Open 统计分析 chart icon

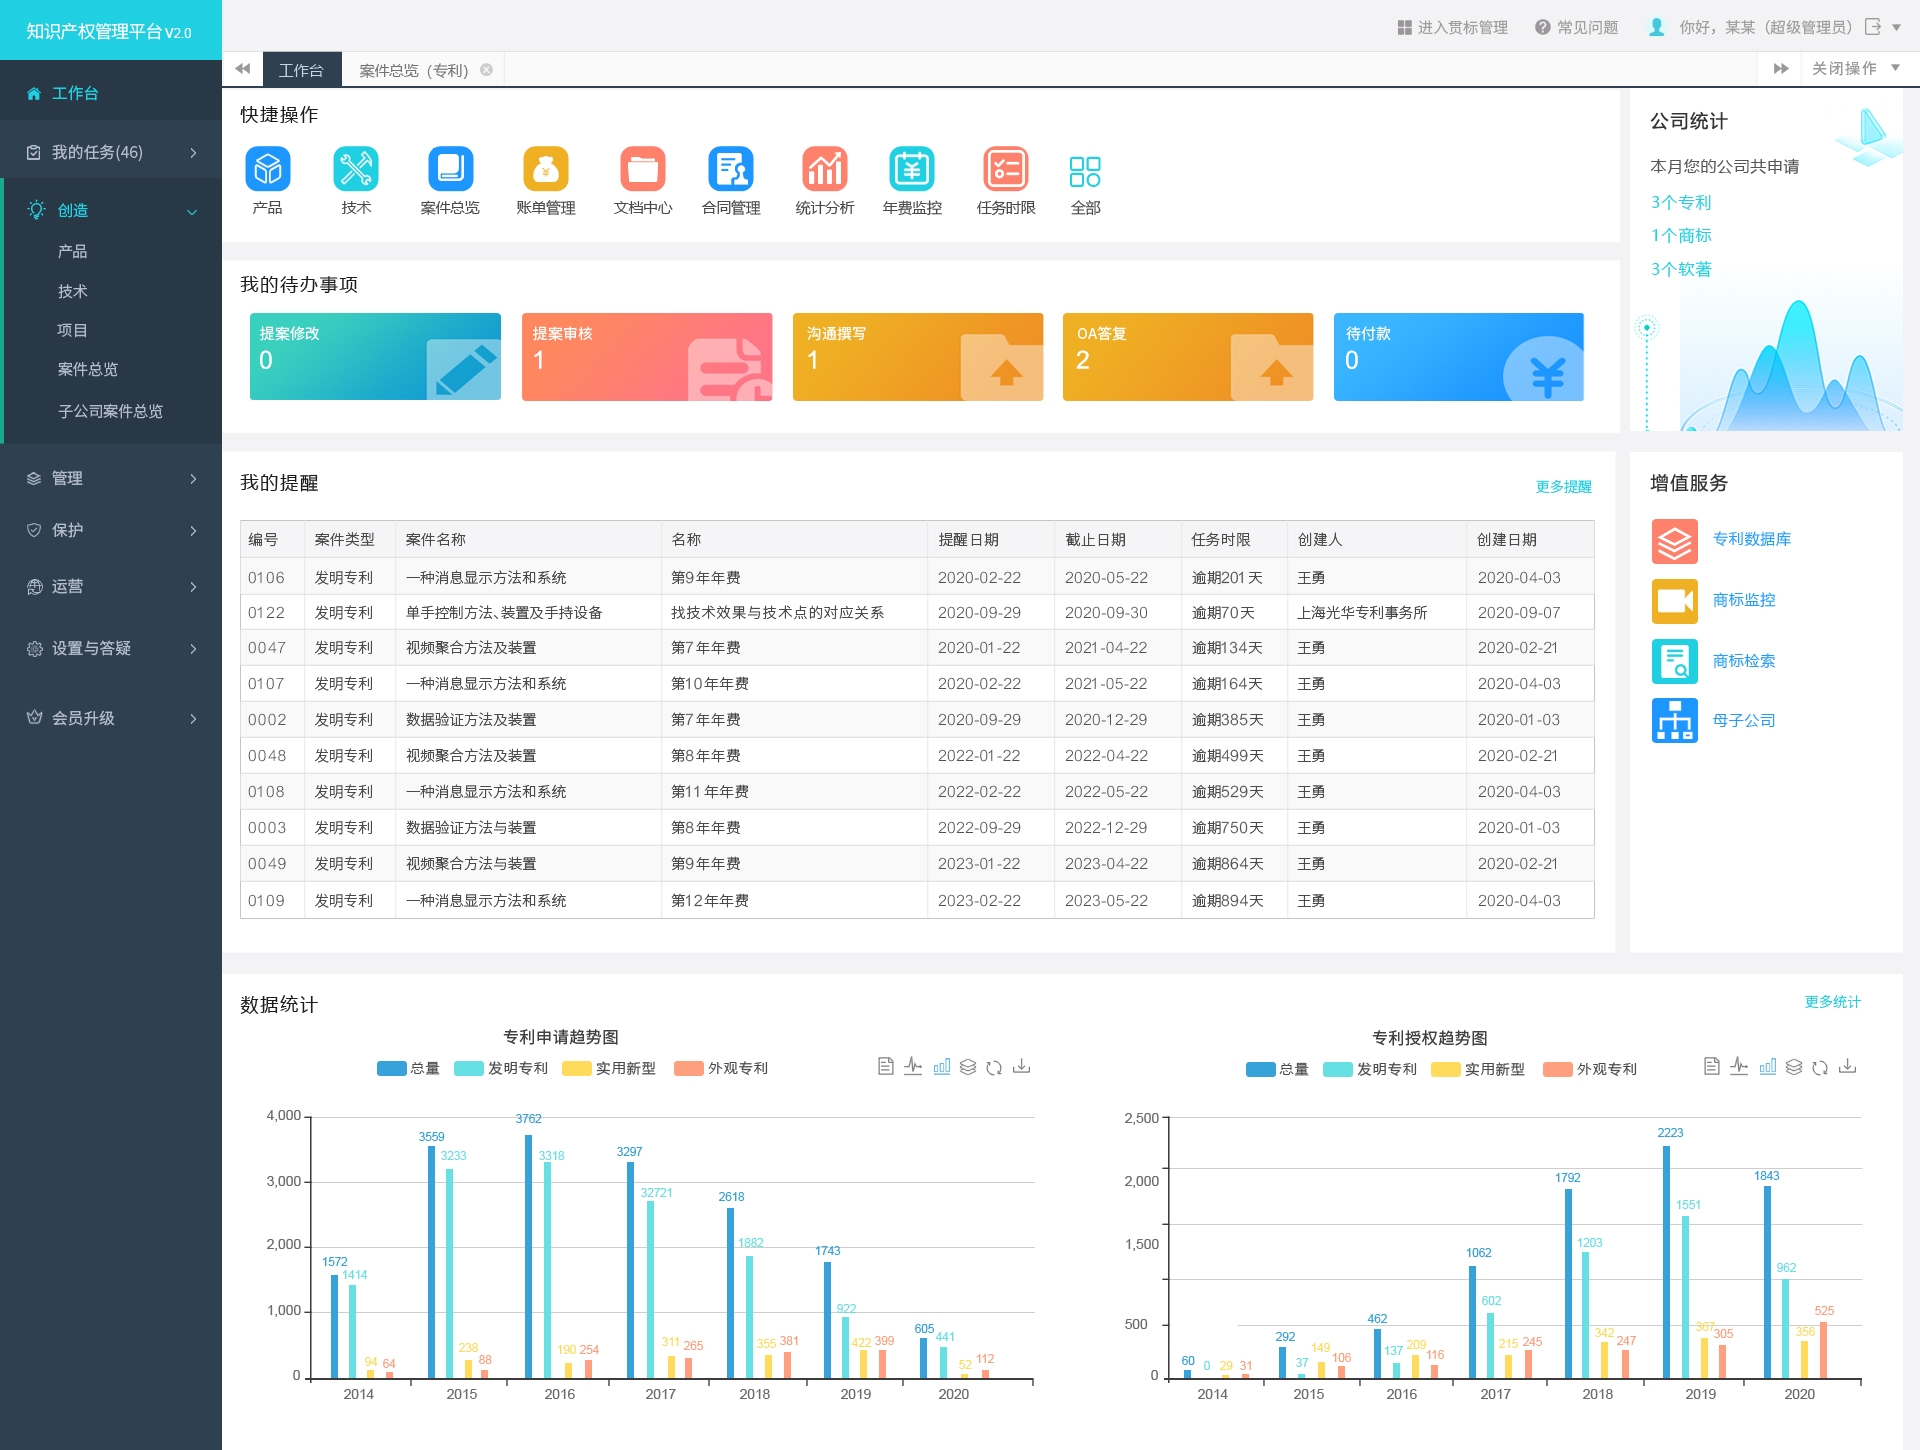tap(824, 169)
